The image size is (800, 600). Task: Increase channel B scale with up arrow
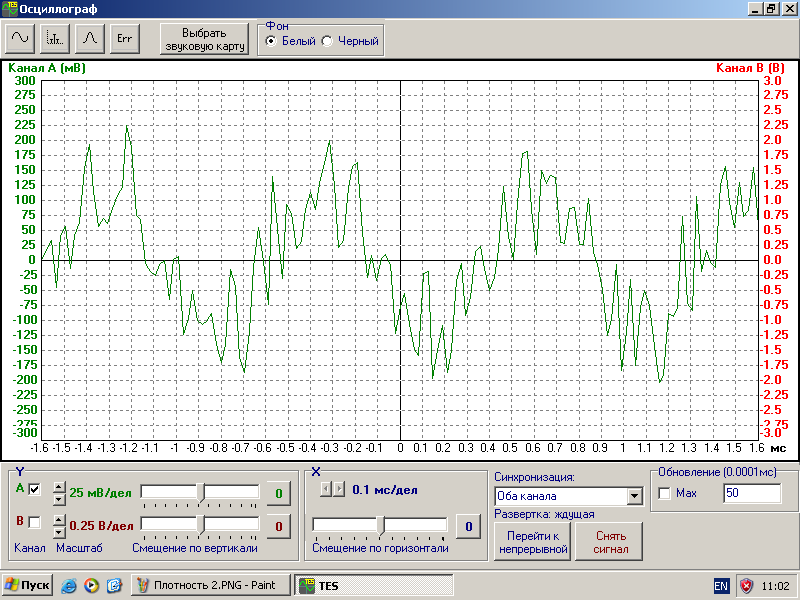click(x=59, y=520)
